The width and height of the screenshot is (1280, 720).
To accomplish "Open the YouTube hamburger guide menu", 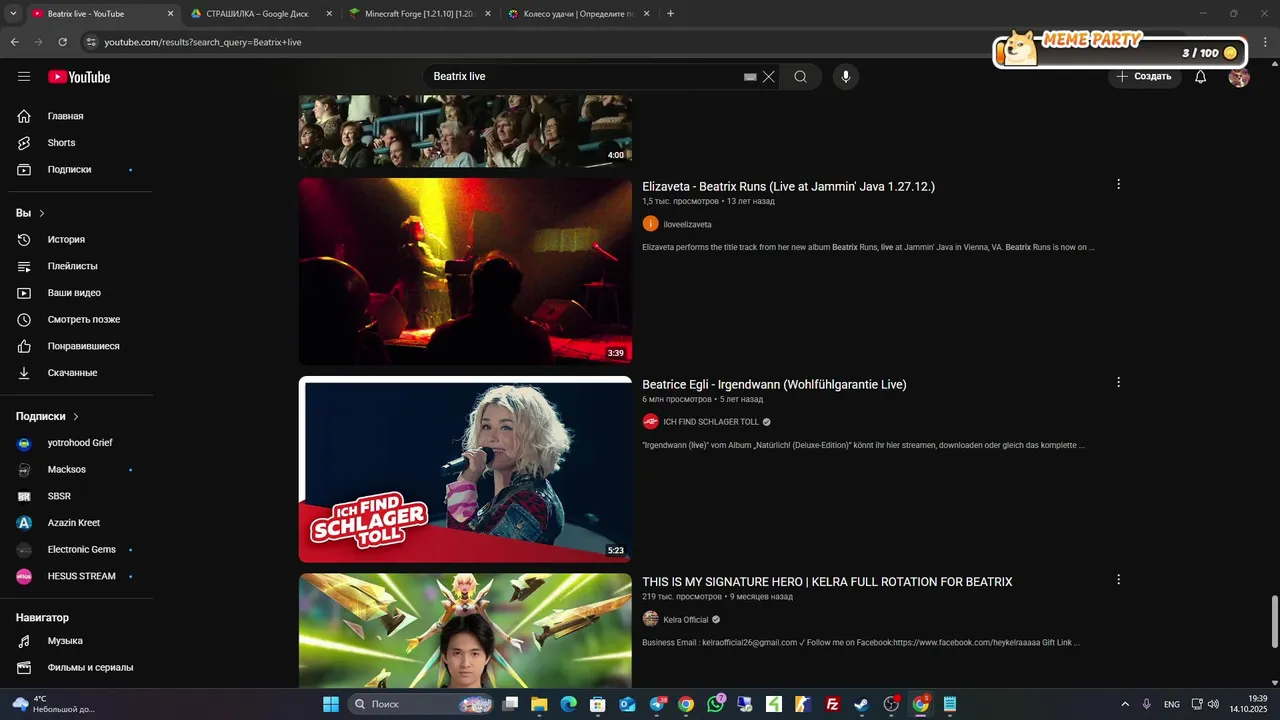I will pyautogui.click(x=24, y=77).
